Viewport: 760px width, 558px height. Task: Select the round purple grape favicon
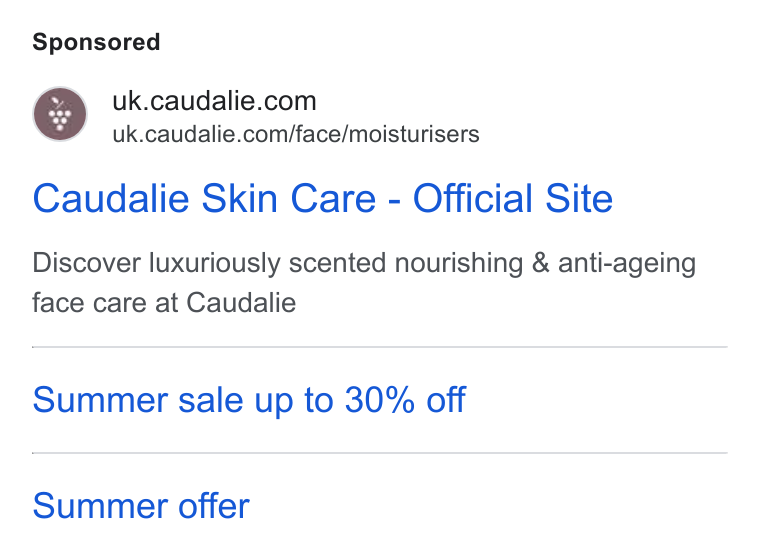60,114
